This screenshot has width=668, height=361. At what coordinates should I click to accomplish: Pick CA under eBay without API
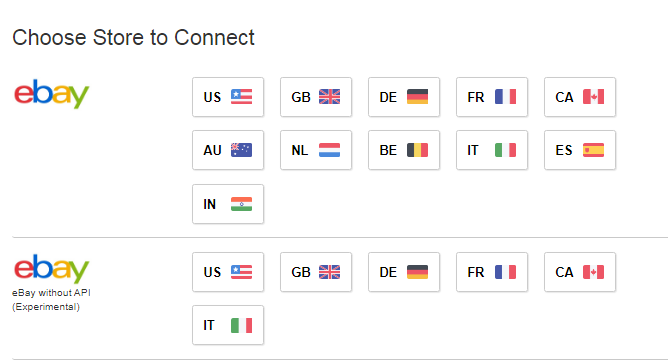(580, 272)
